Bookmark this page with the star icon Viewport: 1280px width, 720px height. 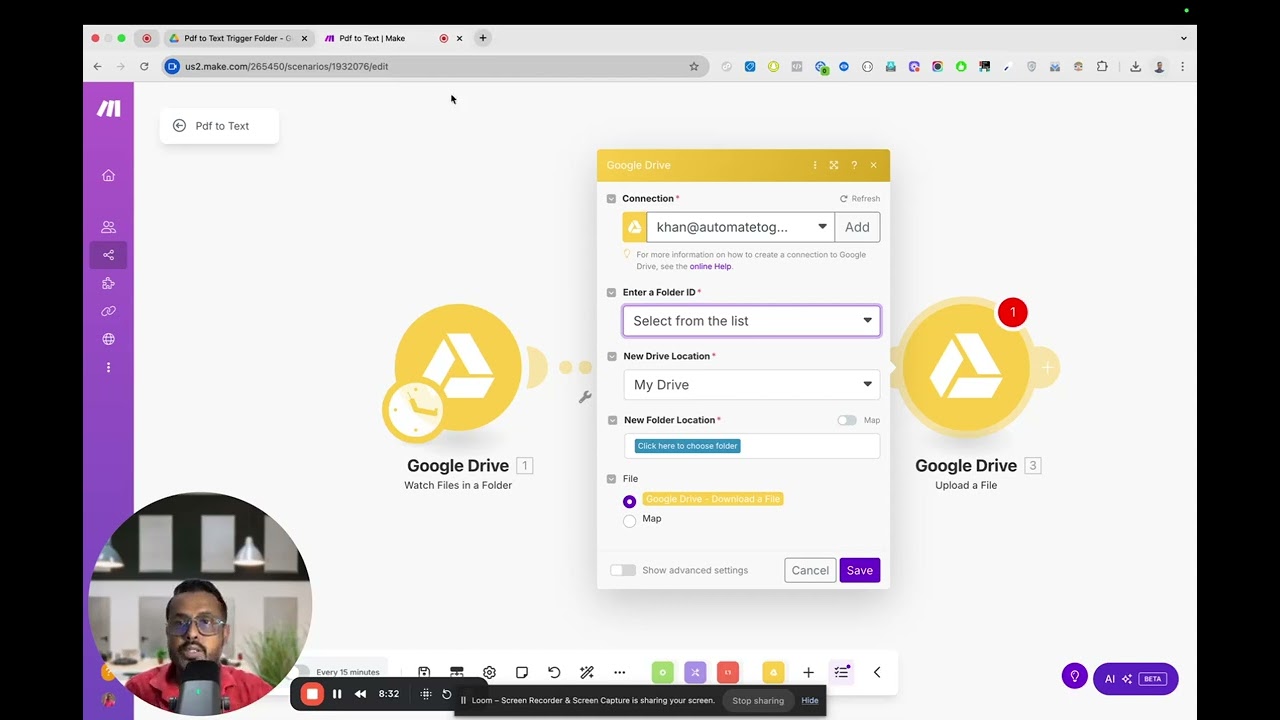(x=694, y=67)
